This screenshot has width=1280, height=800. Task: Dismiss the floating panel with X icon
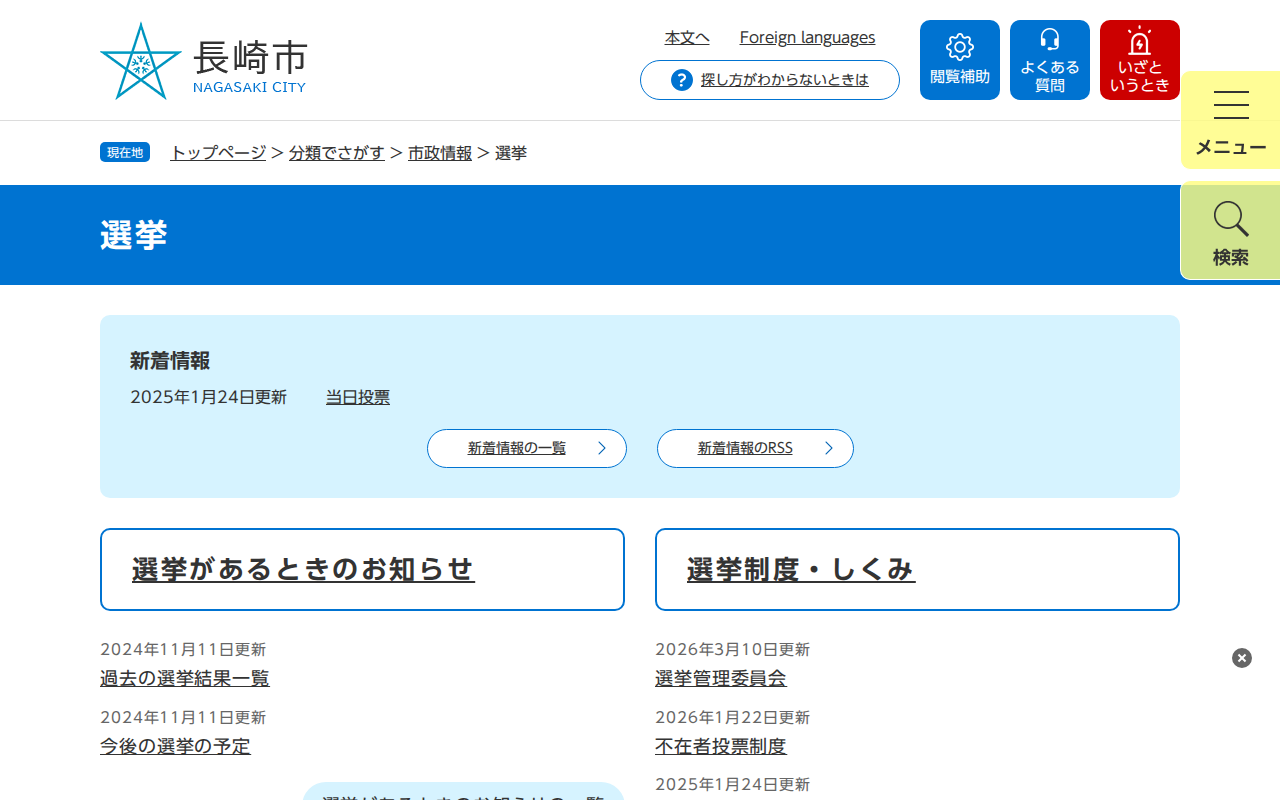(1242, 658)
